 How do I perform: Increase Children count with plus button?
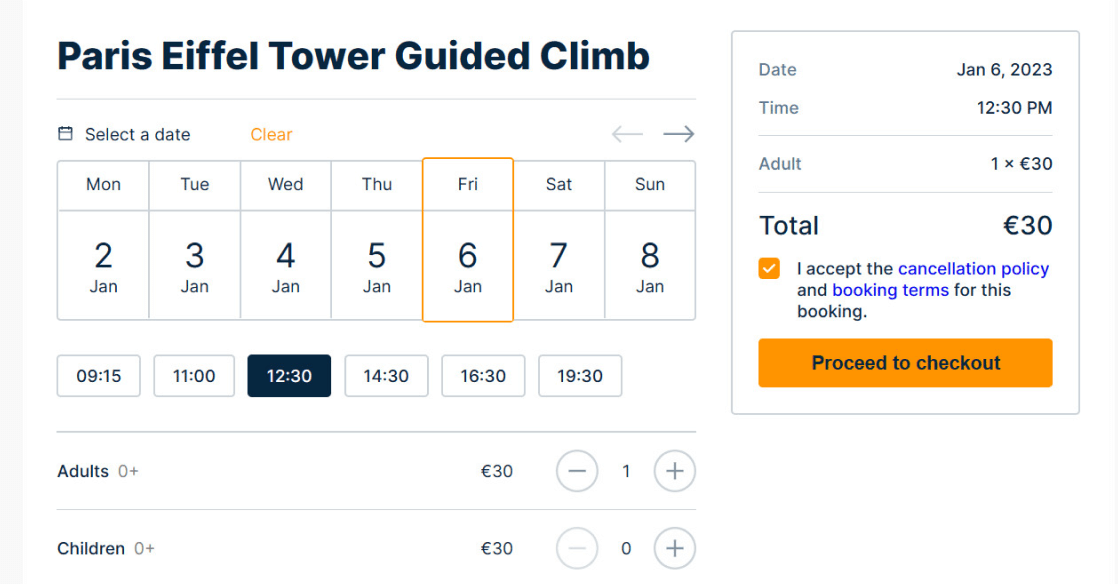click(675, 548)
